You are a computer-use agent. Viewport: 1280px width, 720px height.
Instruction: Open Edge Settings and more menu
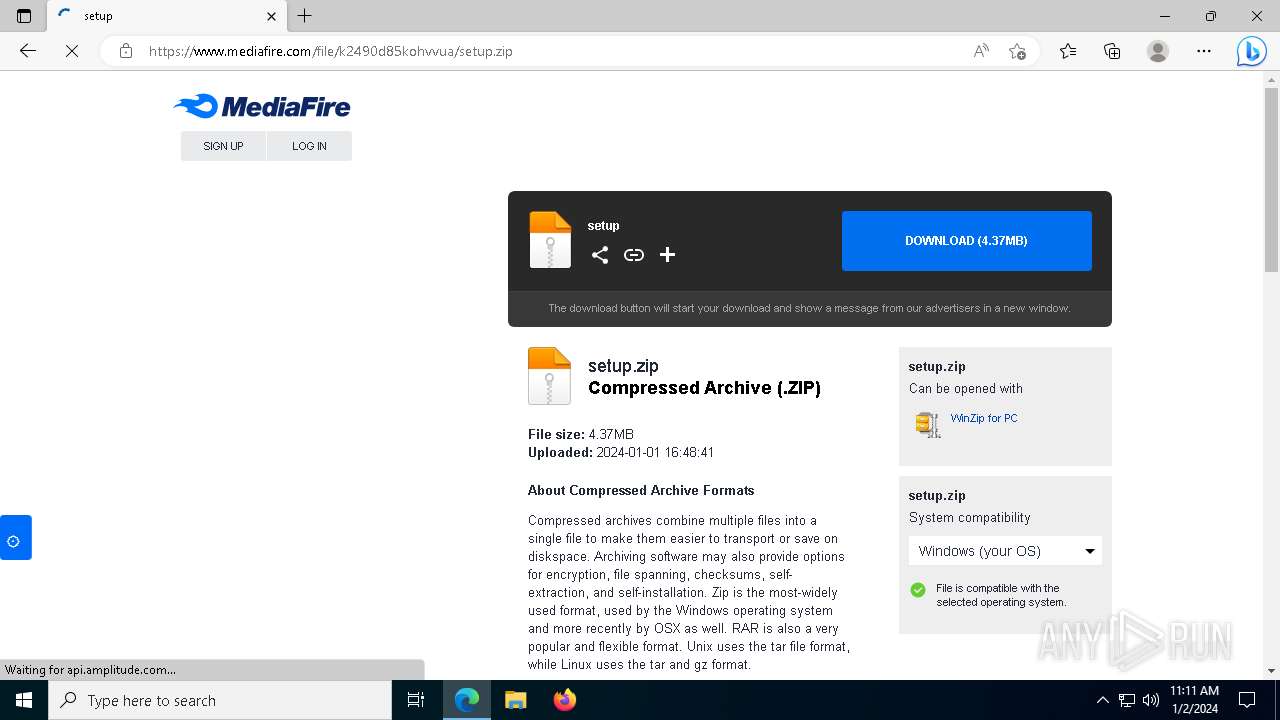tap(1204, 51)
